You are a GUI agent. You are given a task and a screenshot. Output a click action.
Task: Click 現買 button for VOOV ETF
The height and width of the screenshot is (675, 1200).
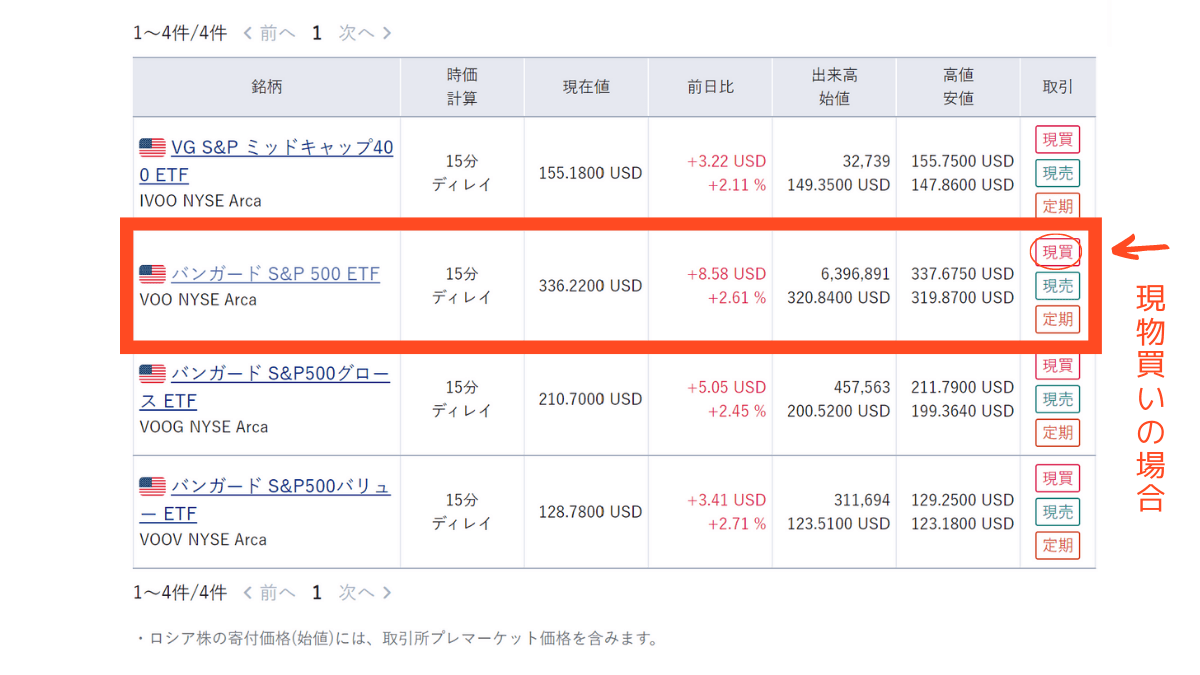[1058, 478]
